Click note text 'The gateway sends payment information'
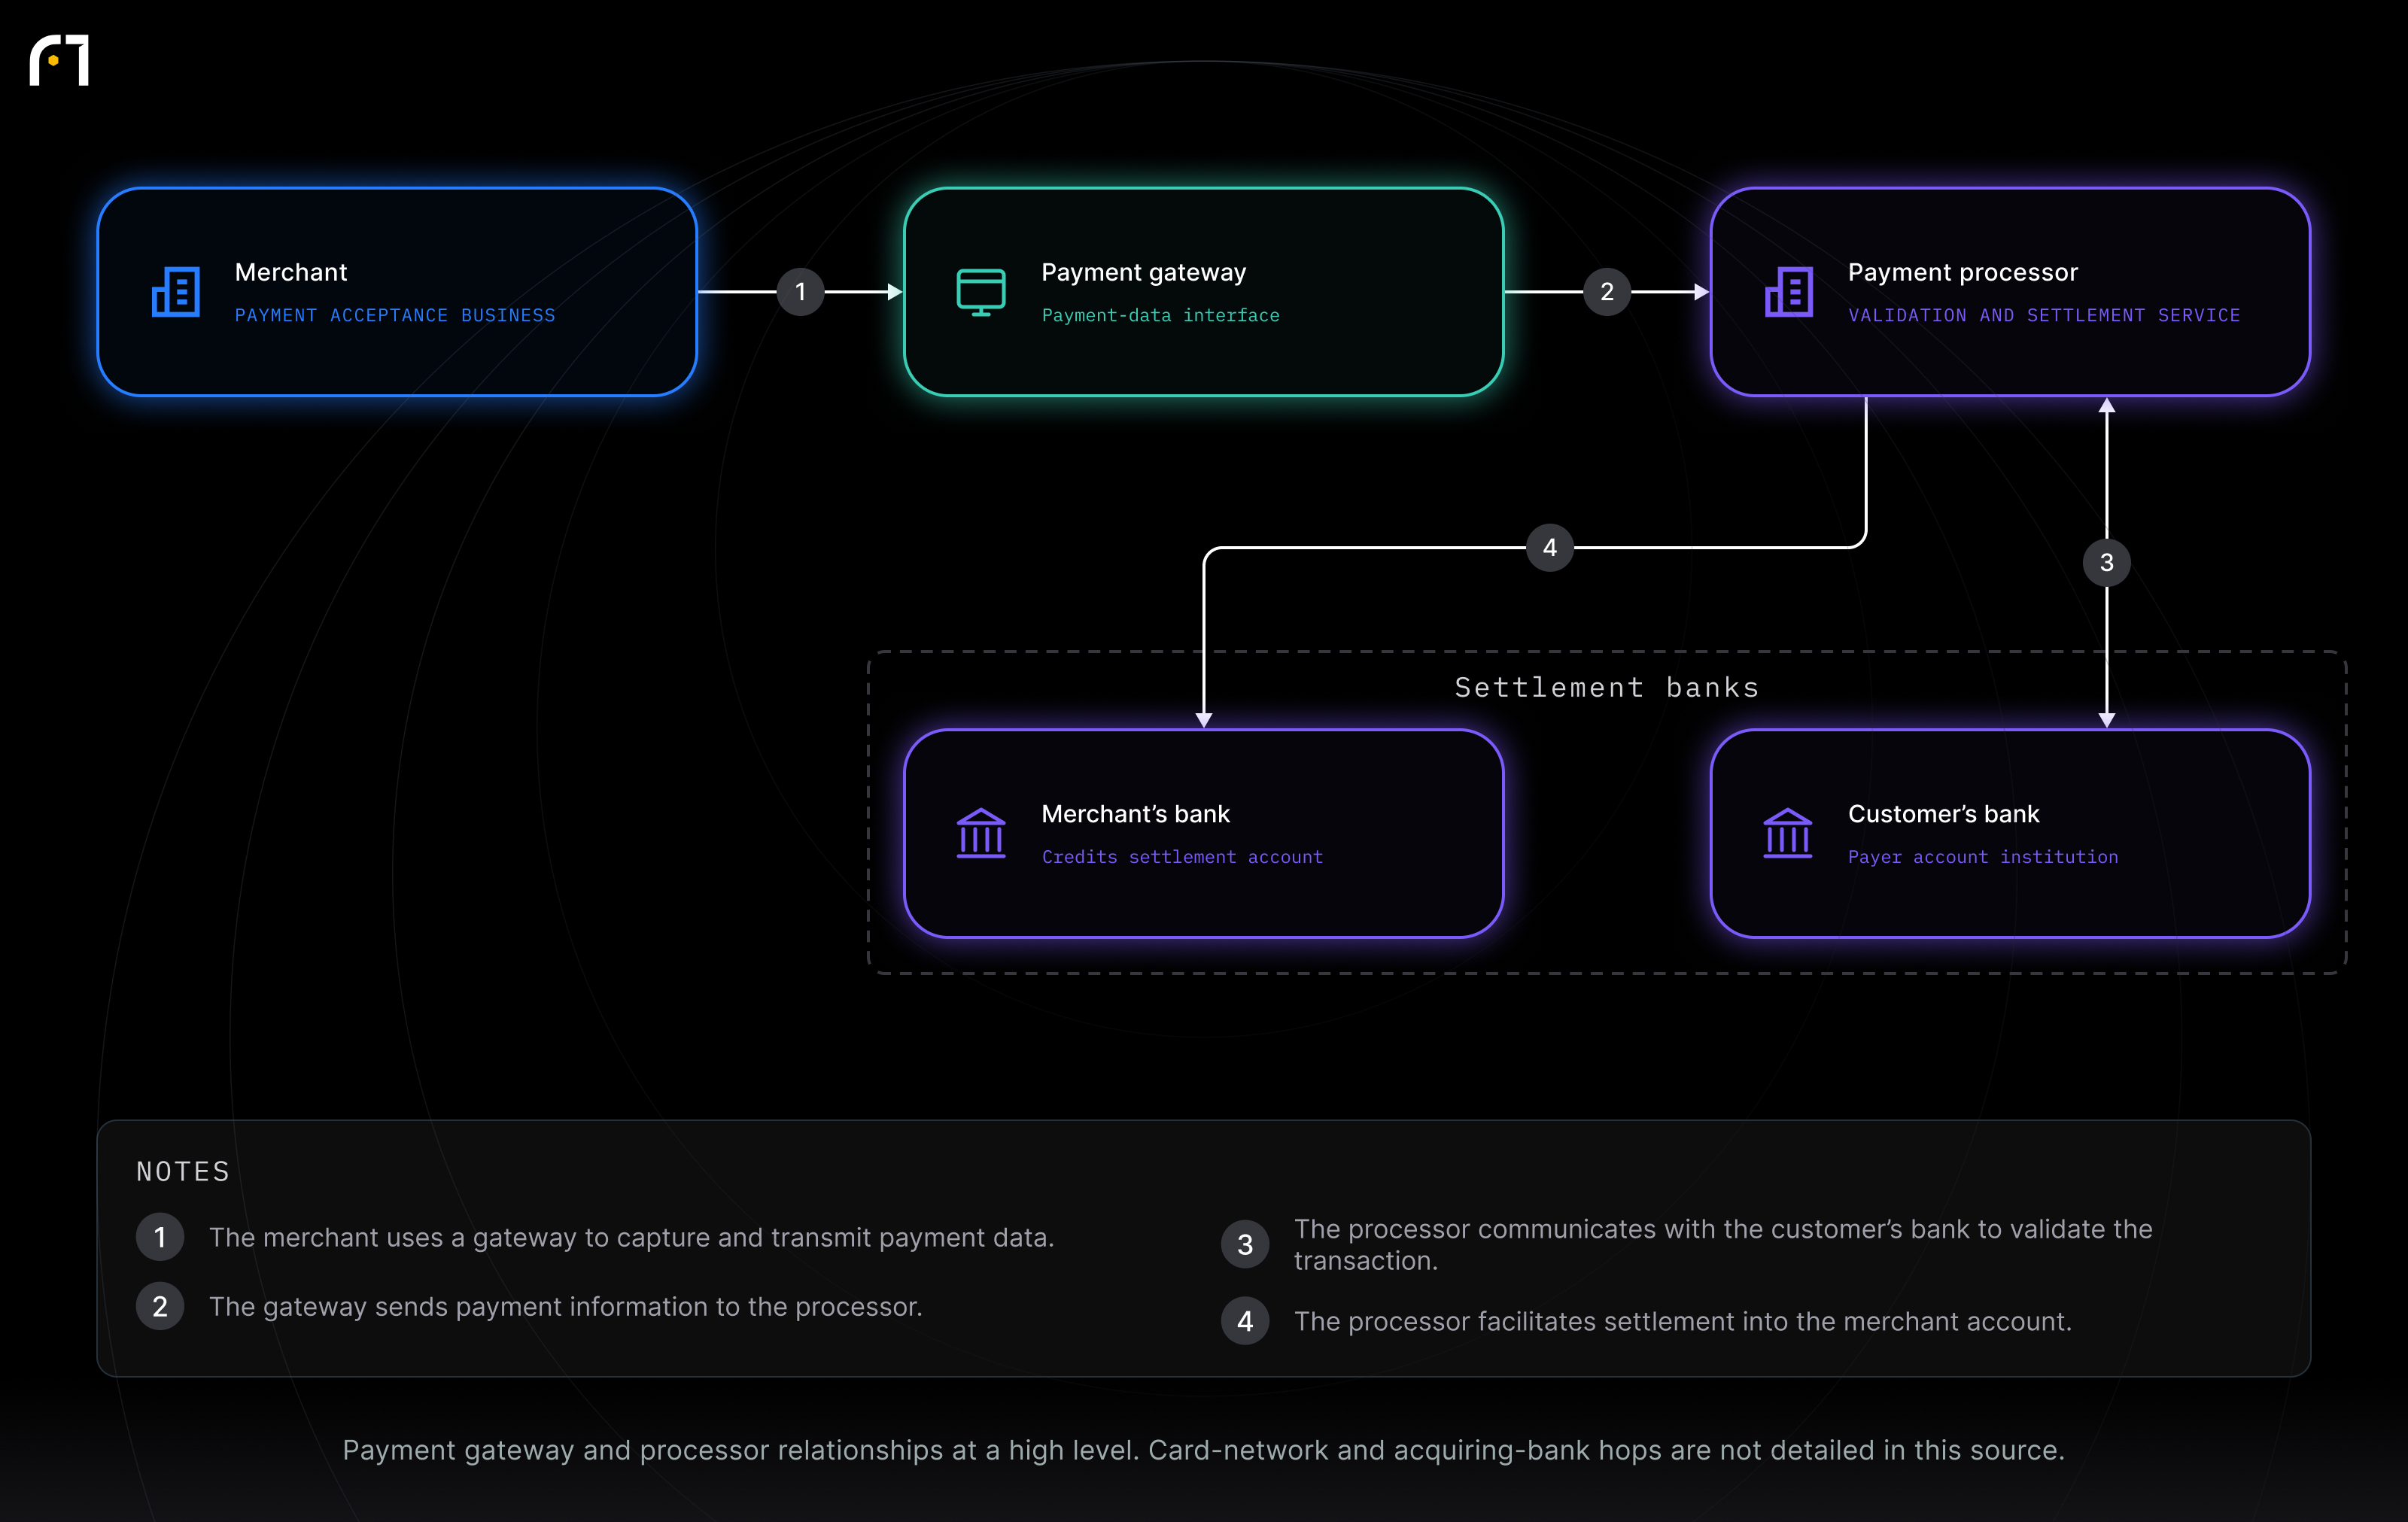The width and height of the screenshot is (2408, 1522). [565, 1306]
